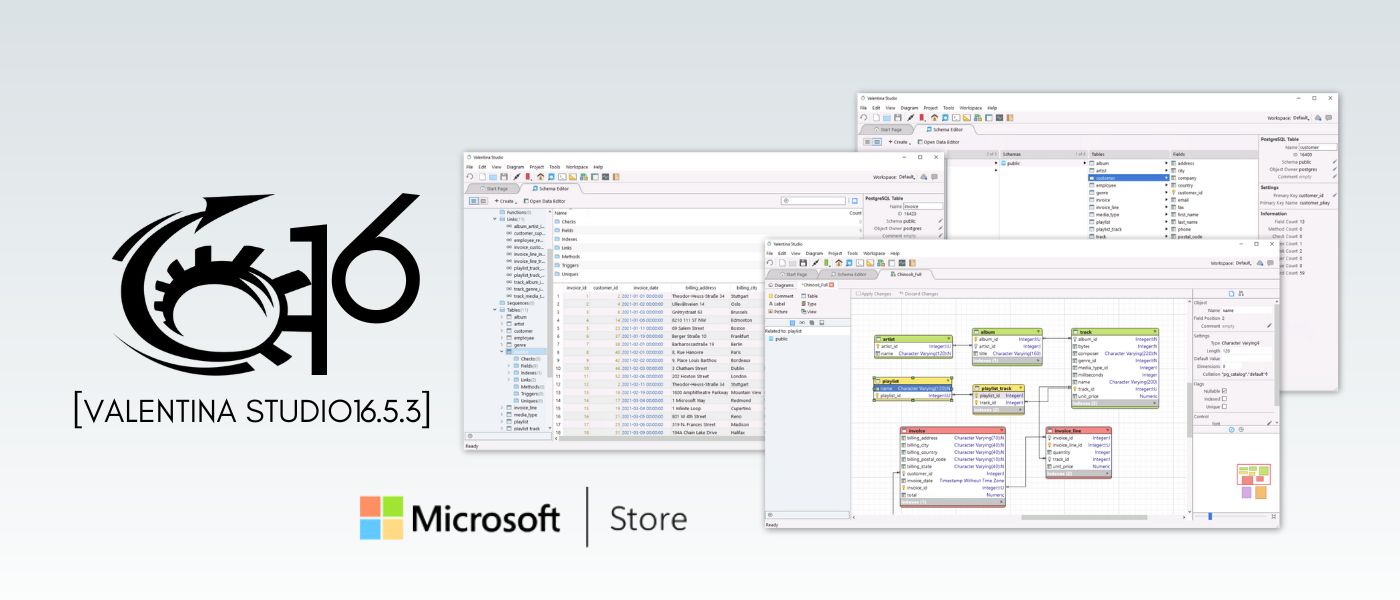Collapse the artist table arrow in the diagram
Viewport: 1400px width, 600px height.
pos(949,338)
